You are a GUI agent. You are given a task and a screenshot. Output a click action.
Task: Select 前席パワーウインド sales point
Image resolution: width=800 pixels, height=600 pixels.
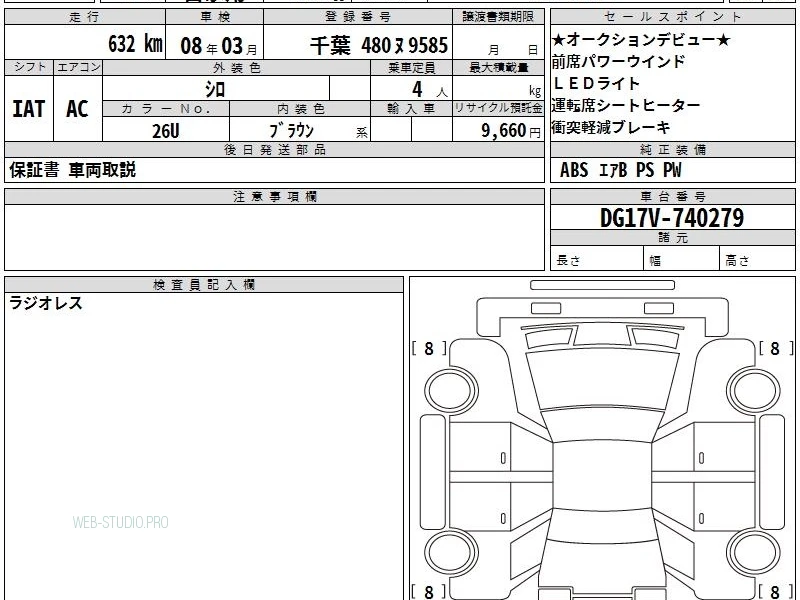coord(618,61)
